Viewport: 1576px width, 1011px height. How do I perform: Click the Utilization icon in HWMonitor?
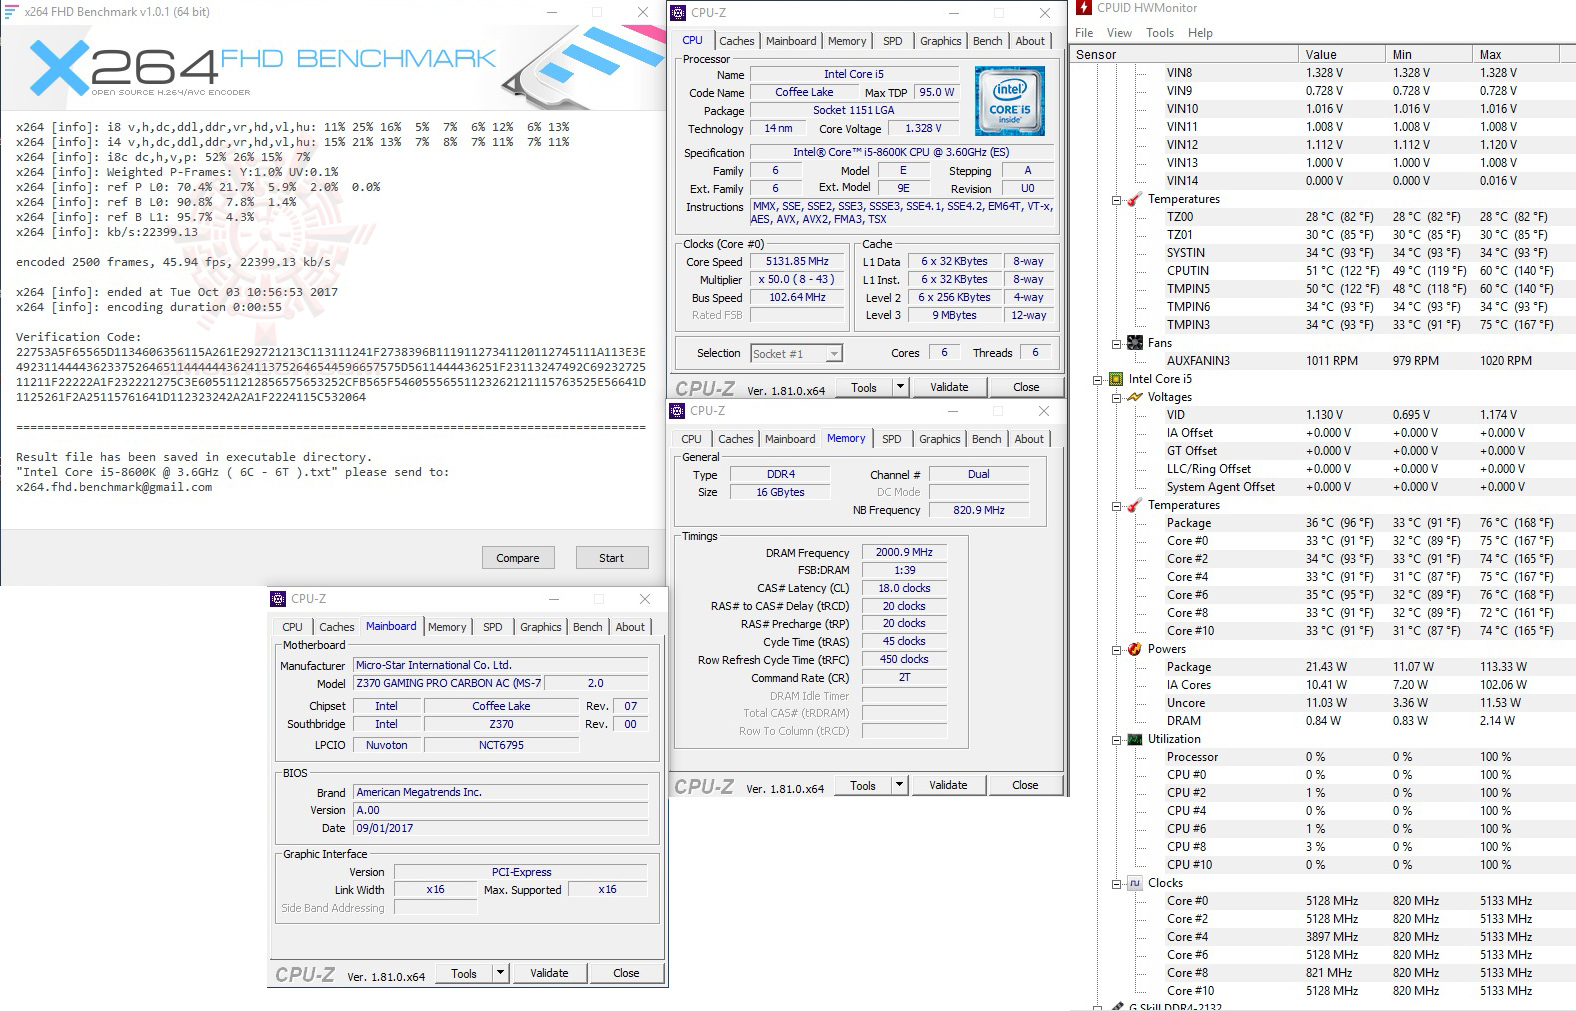click(x=1134, y=739)
